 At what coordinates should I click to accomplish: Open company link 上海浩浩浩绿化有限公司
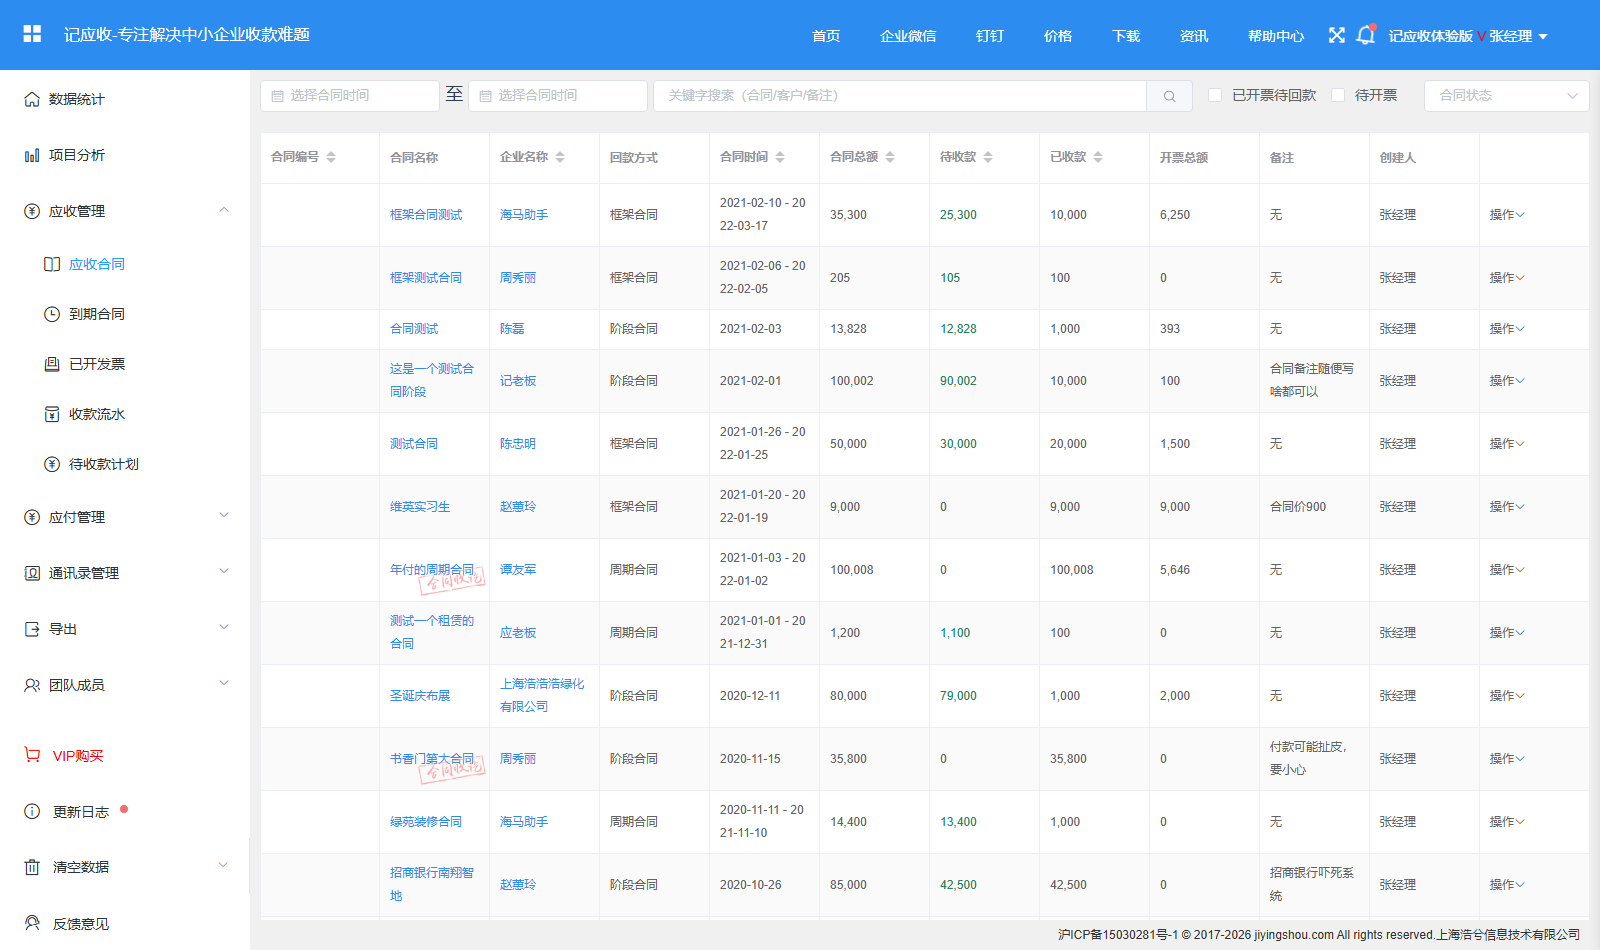point(542,695)
